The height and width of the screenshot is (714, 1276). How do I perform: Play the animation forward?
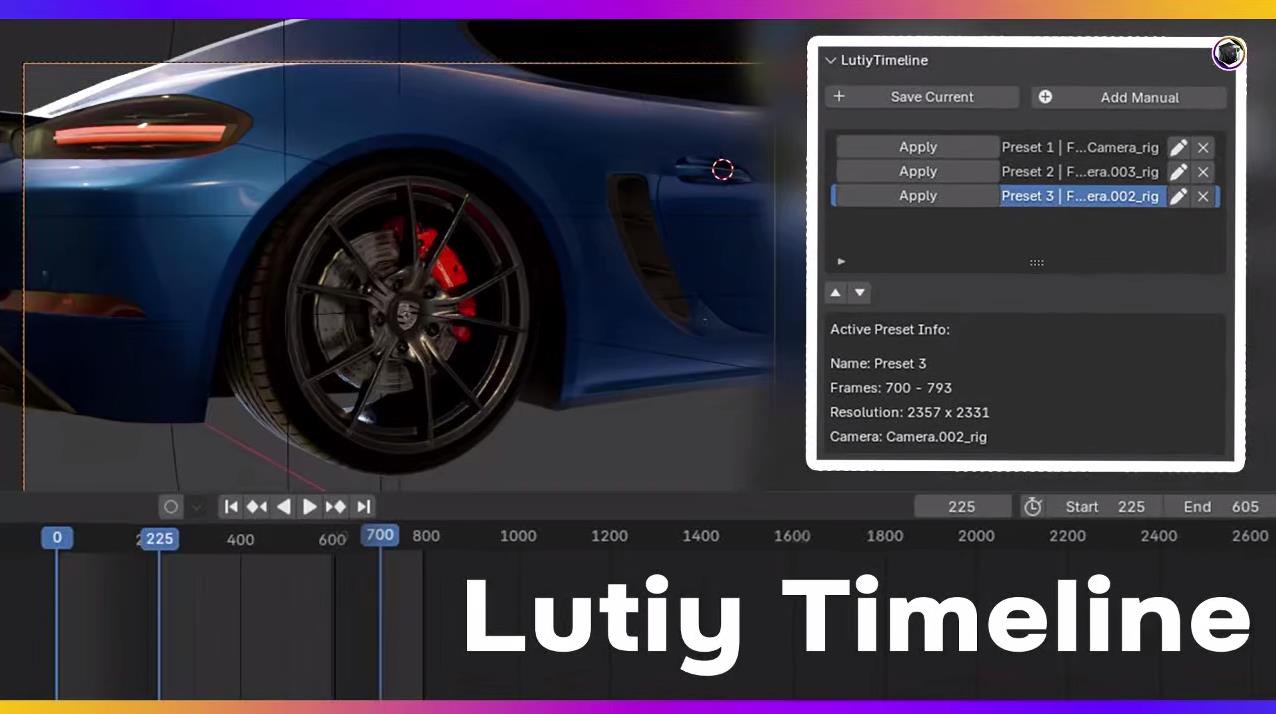coord(310,507)
